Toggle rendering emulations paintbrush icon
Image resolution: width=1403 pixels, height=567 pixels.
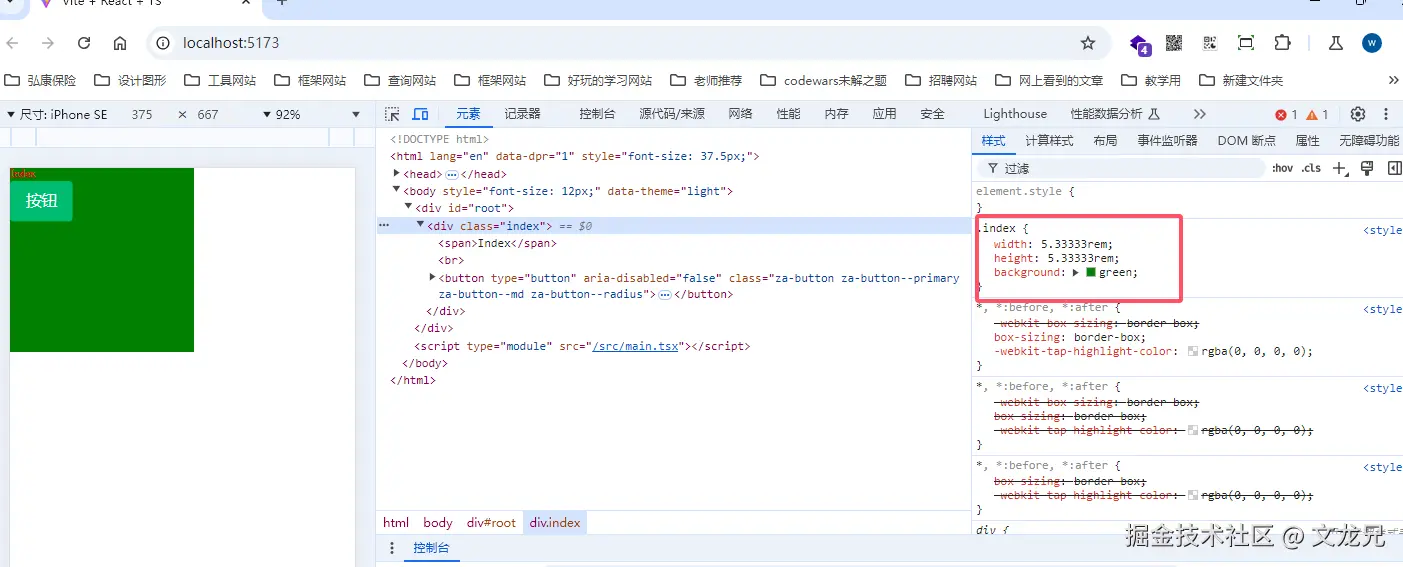point(1367,168)
